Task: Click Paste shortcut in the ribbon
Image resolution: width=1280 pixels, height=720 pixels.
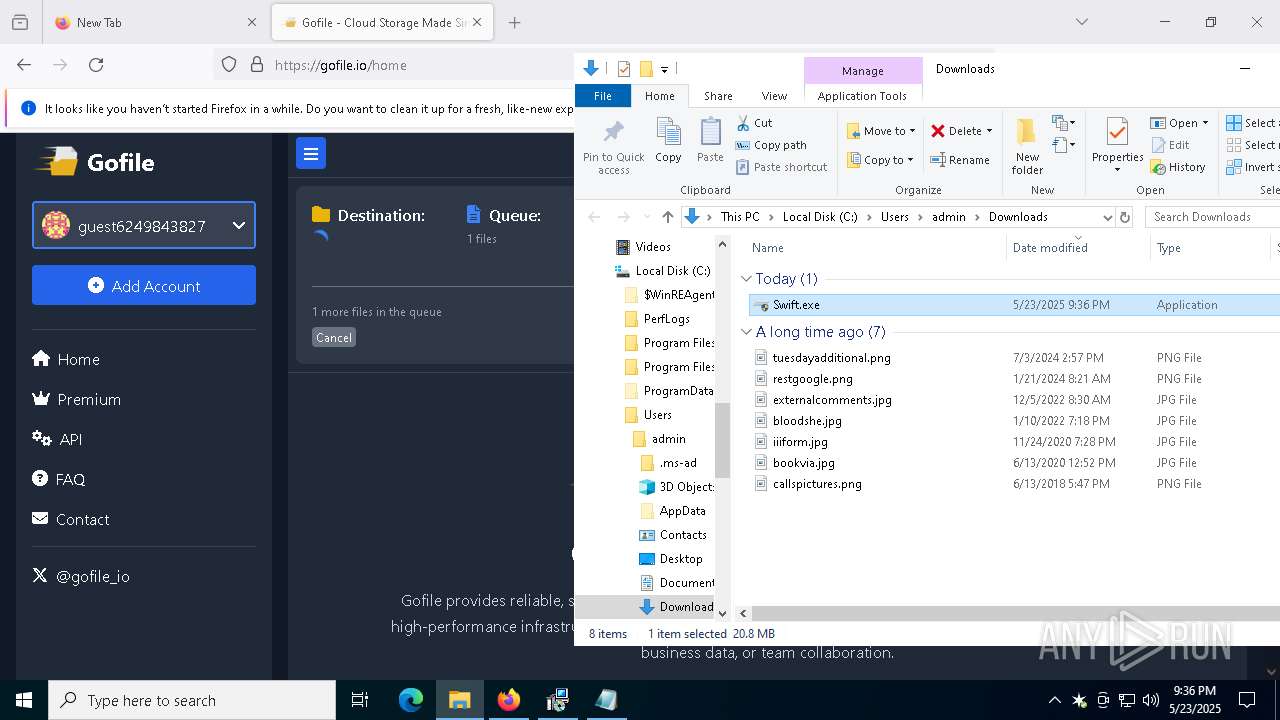Action: tap(781, 167)
